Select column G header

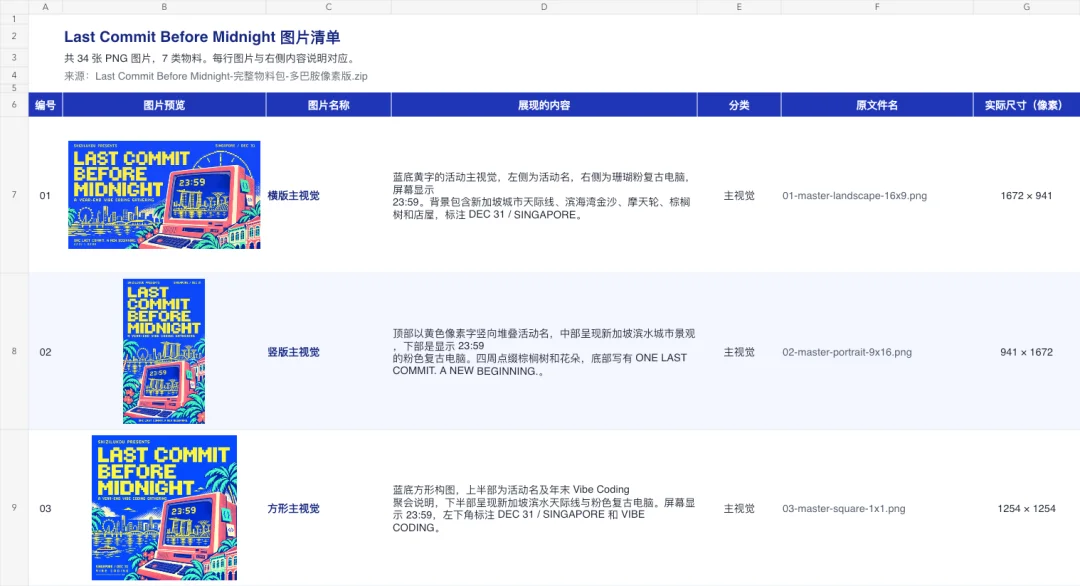[x=1026, y=7]
